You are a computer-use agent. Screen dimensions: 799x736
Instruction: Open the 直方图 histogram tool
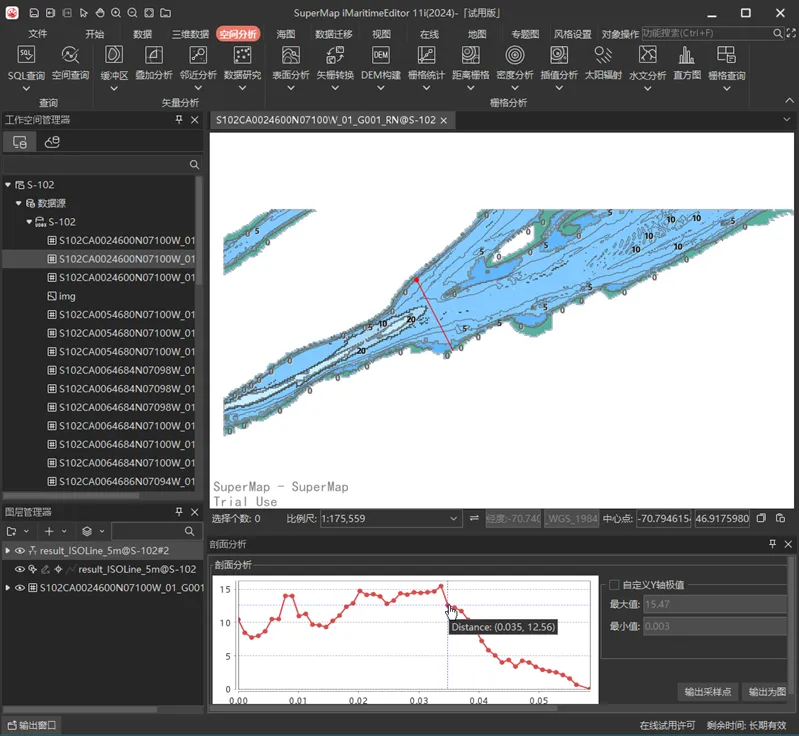686,62
